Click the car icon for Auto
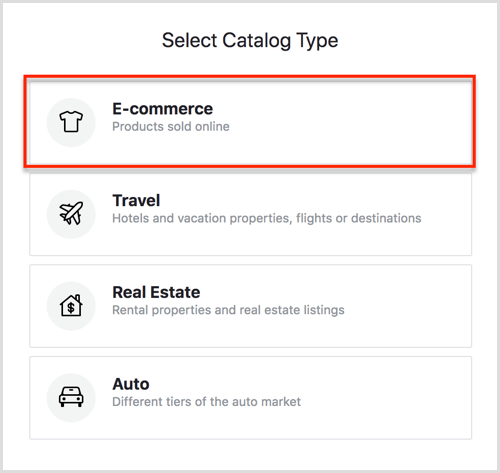Viewport: 500px width, 473px height. pos(71,397)
